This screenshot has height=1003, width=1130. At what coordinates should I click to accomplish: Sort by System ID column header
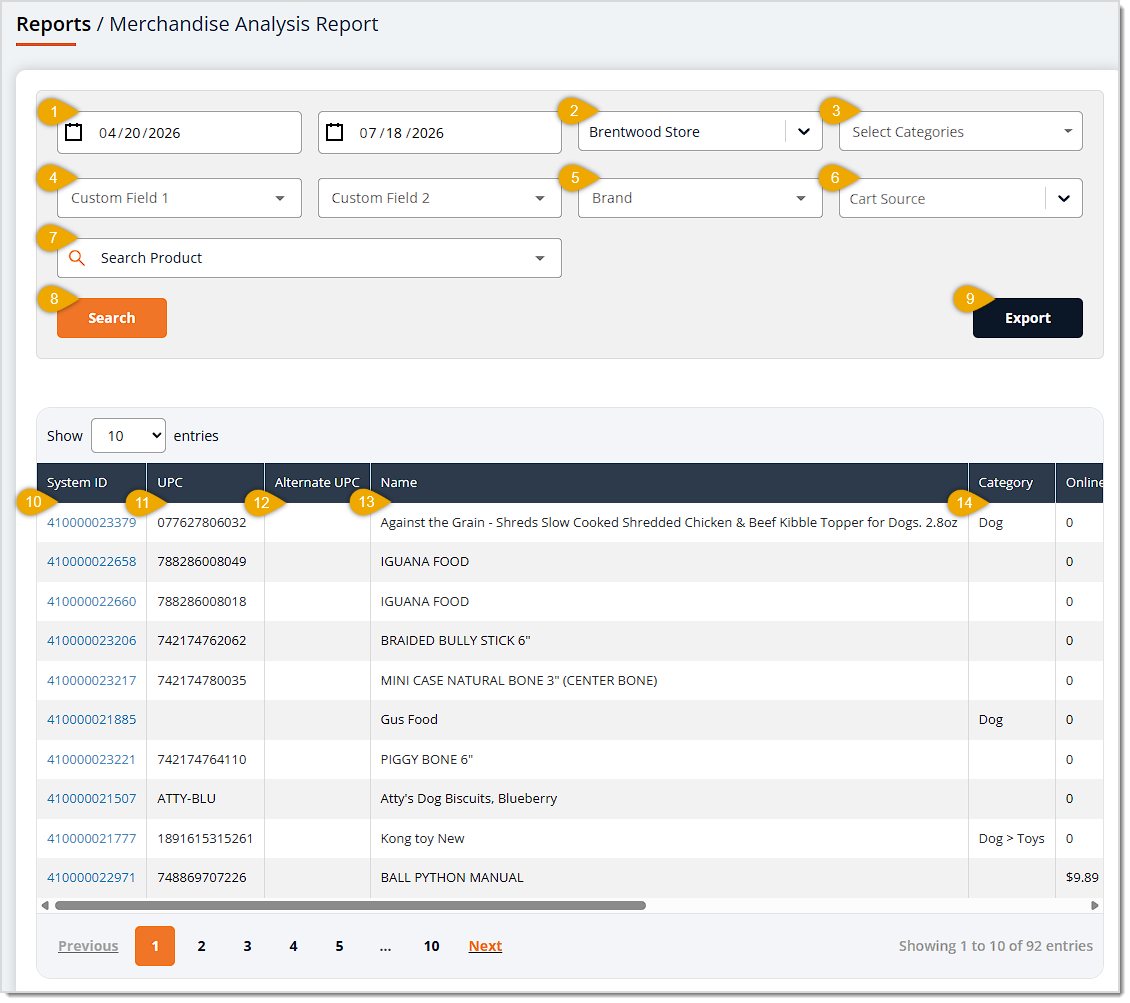tap(92, 483)
